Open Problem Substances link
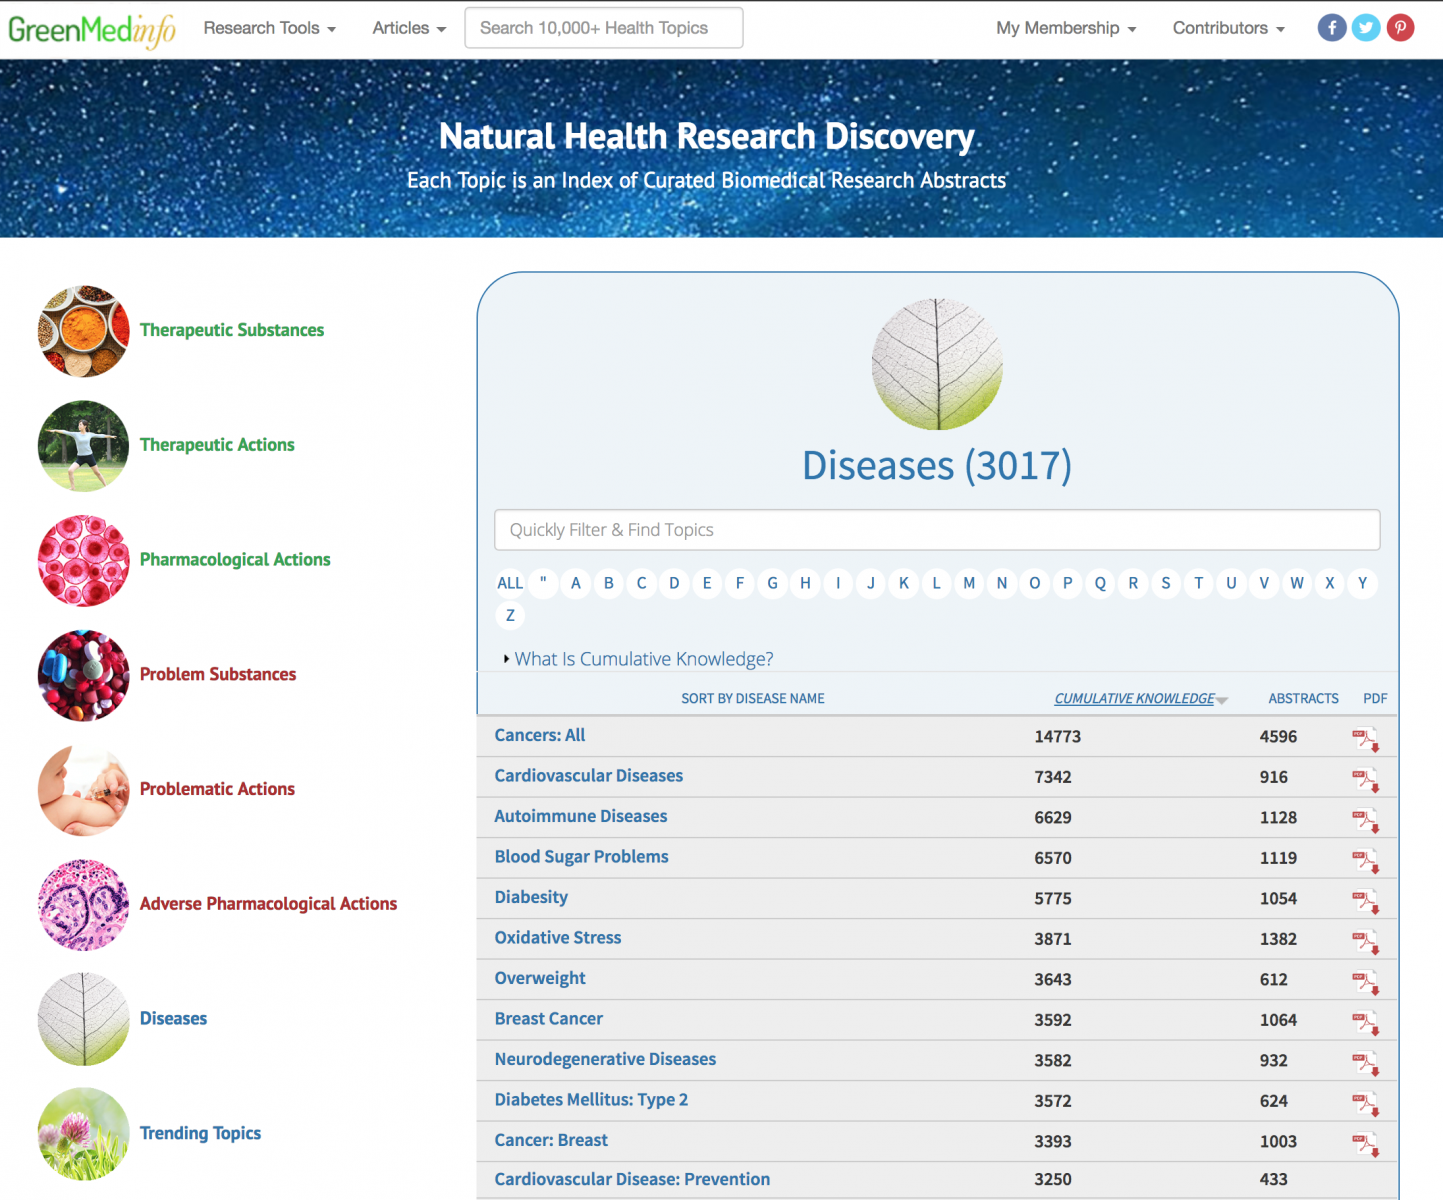Screen dimensions: 1443x1200 pos(218,674)
